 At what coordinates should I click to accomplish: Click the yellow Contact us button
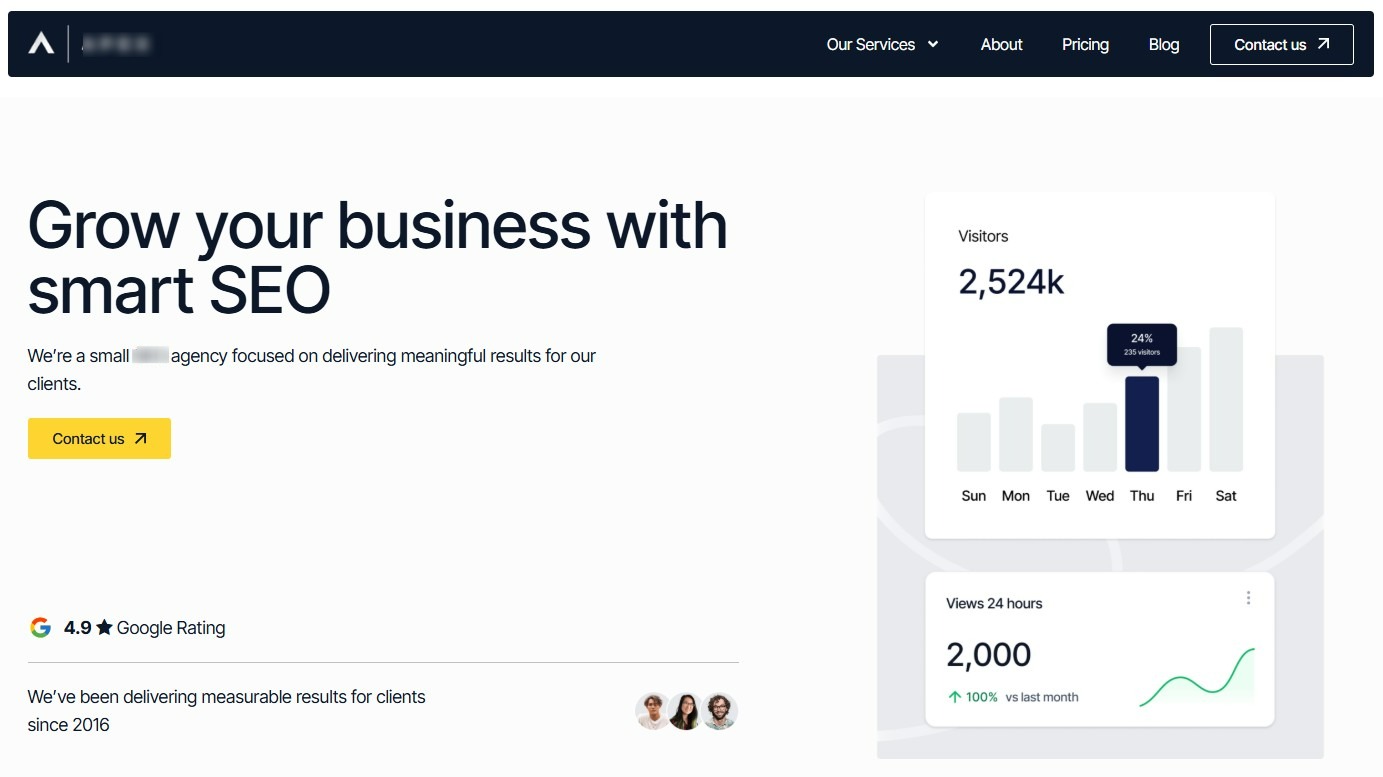tap(99, 438)
